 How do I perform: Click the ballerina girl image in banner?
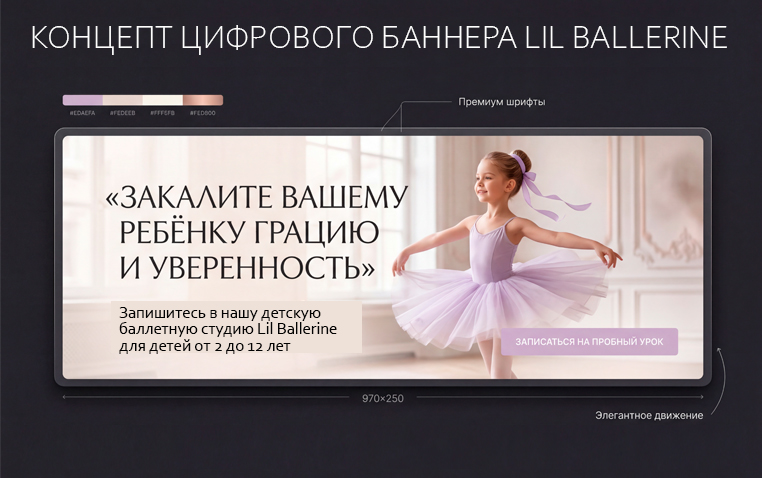click(505, 262)
